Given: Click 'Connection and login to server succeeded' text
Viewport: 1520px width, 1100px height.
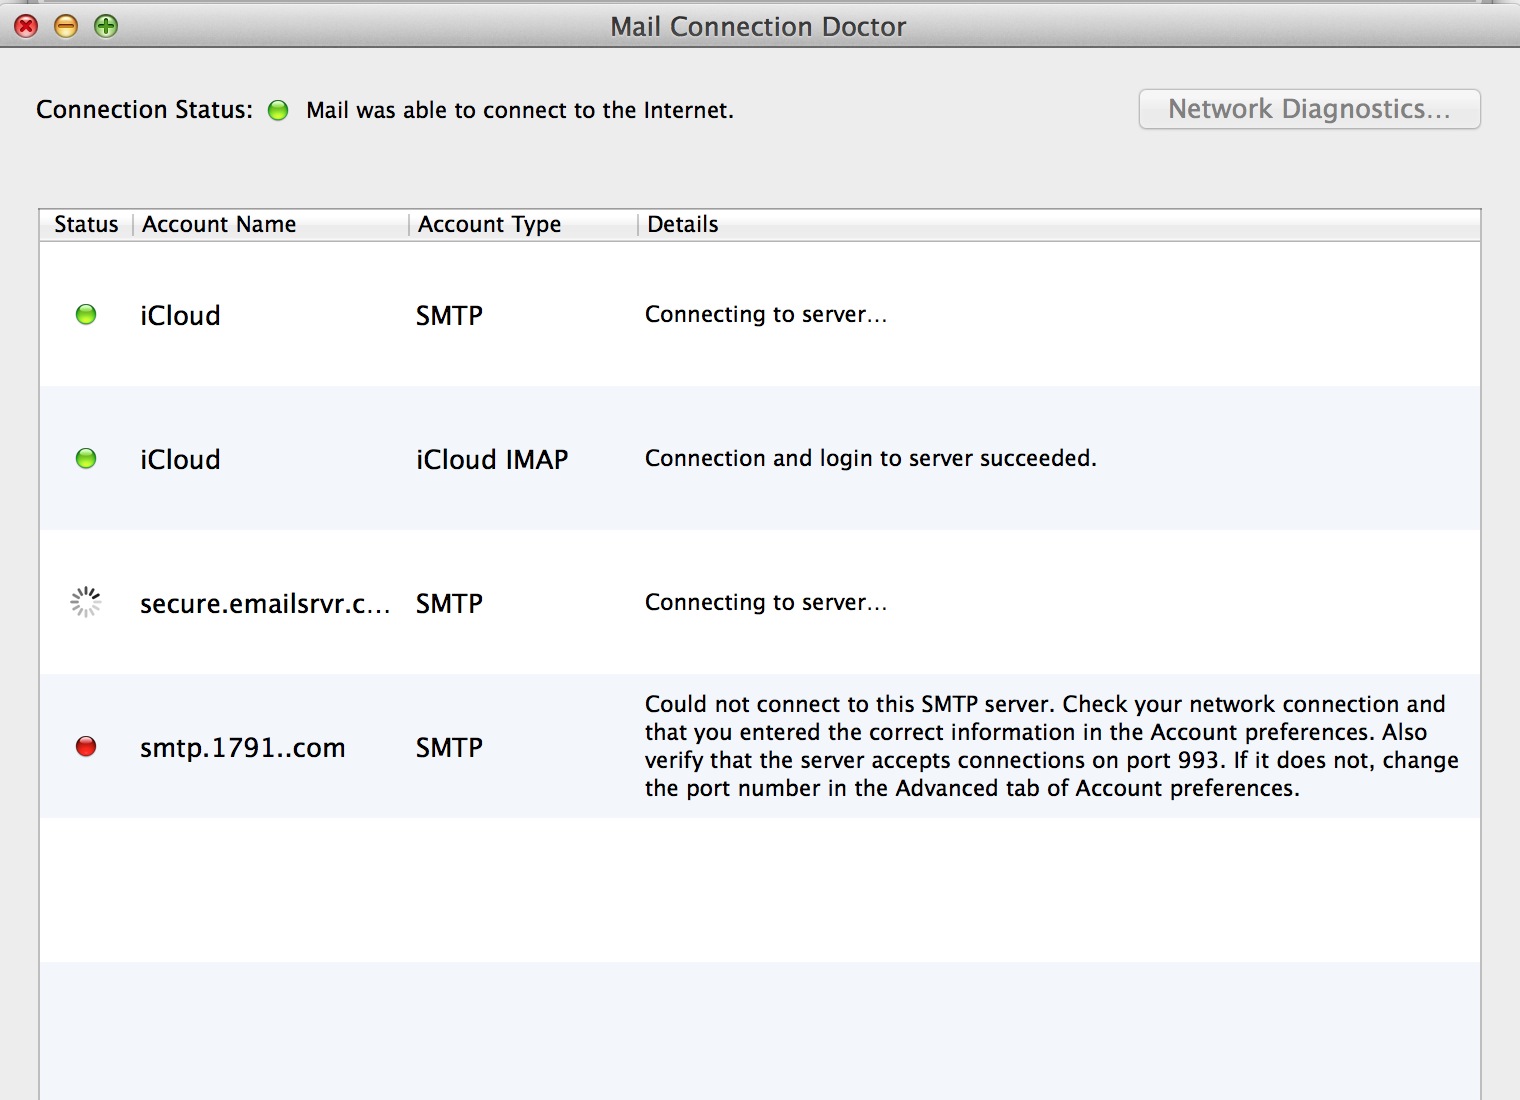Looking at the screenshot, I should pyautogui.click(x=870, y=458).
